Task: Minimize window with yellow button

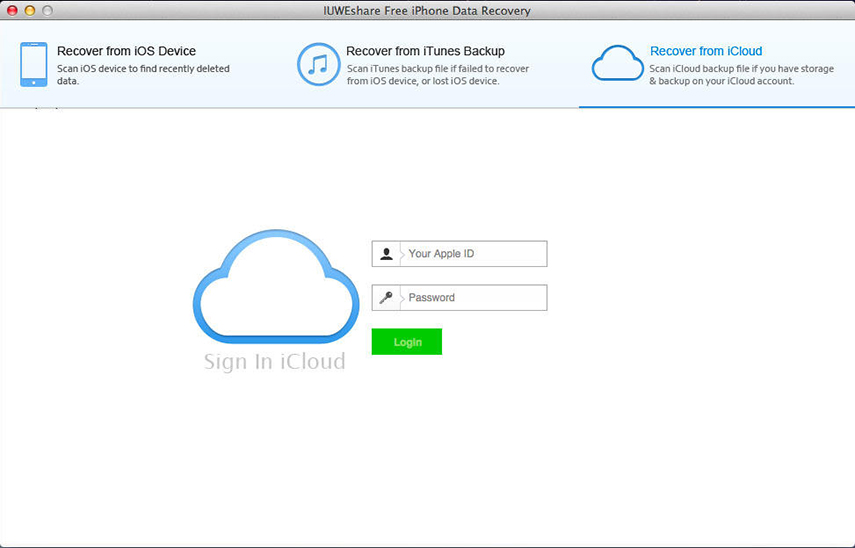Action: (x=30, y=10)
